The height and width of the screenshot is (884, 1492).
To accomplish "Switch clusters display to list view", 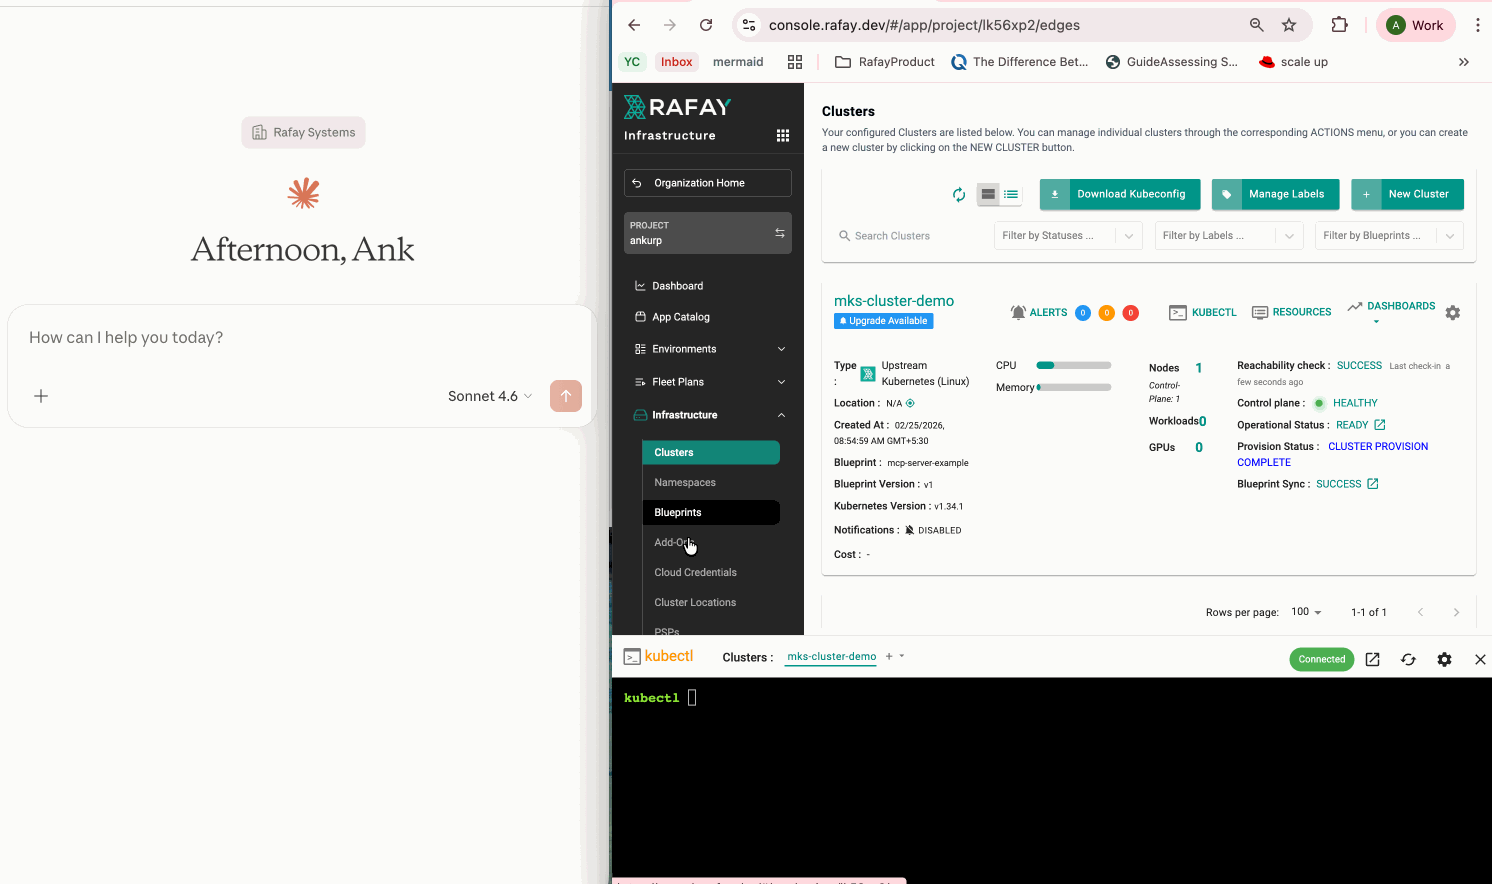I will coord(1009,194).
